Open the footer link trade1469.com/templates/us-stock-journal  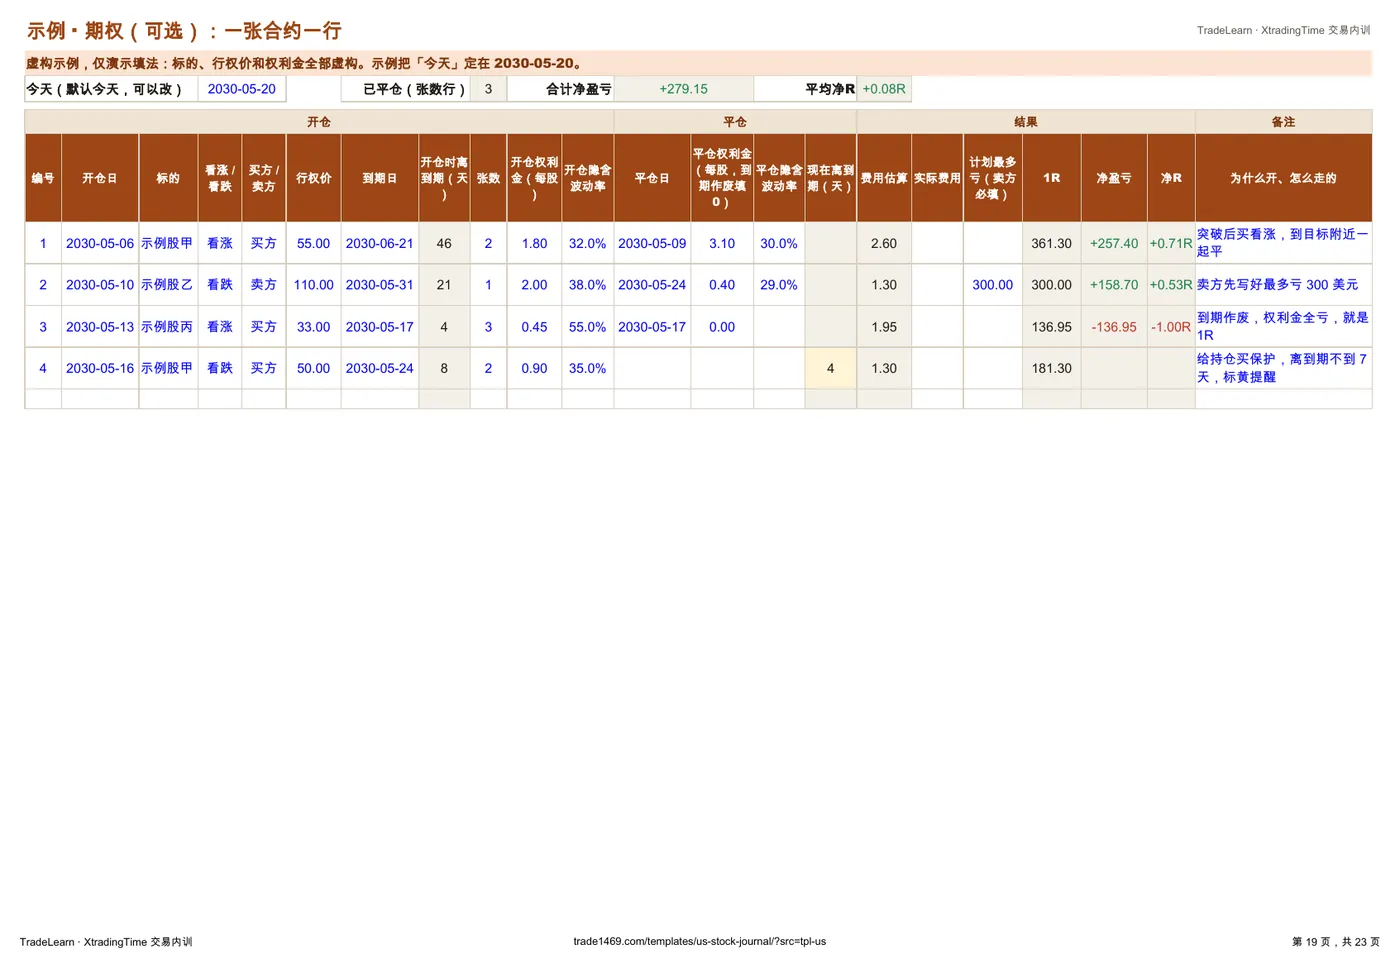(699, 941)
